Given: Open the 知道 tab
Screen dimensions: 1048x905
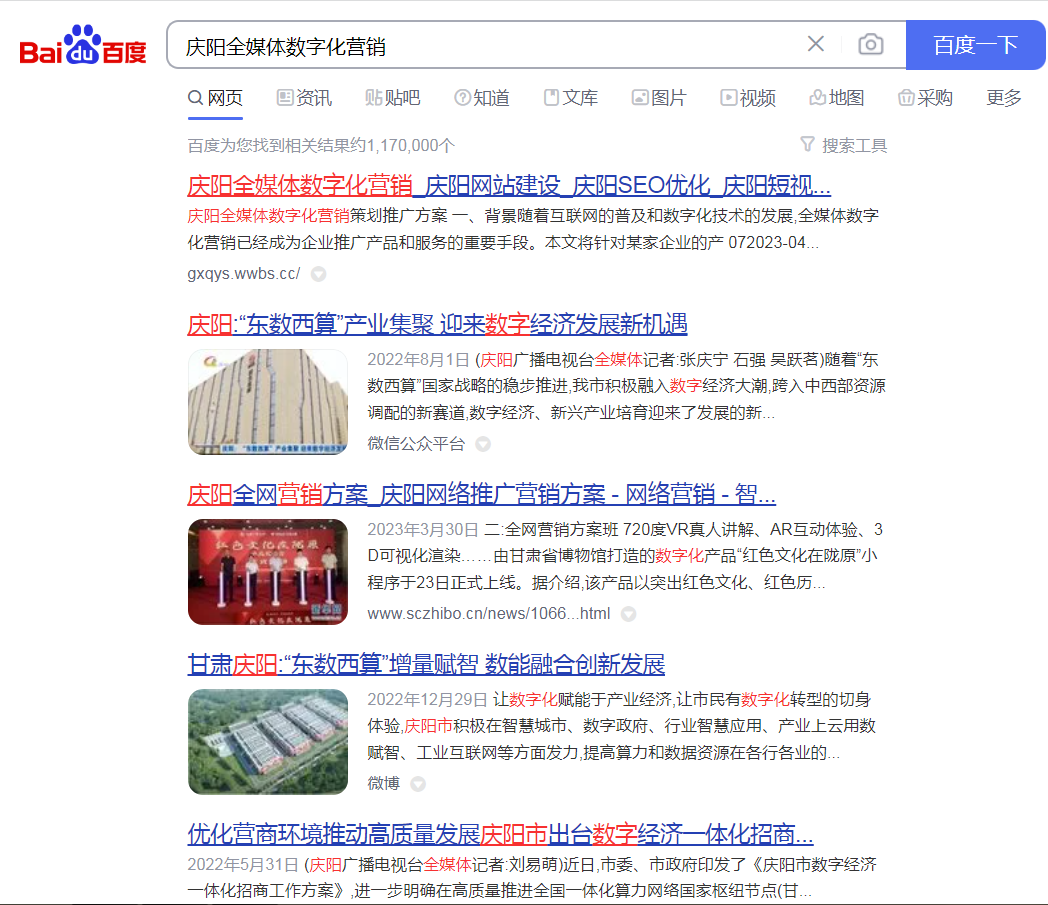Looking at the screenshot, I should point(482,98).
